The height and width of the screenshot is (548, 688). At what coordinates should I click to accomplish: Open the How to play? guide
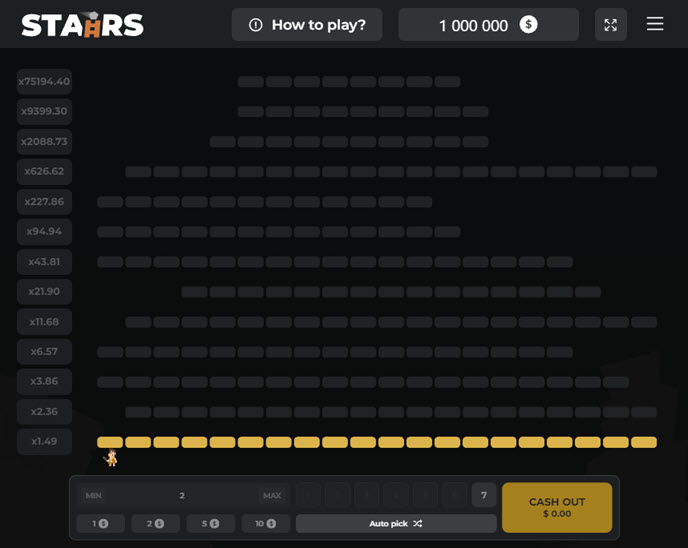point(307,25)
